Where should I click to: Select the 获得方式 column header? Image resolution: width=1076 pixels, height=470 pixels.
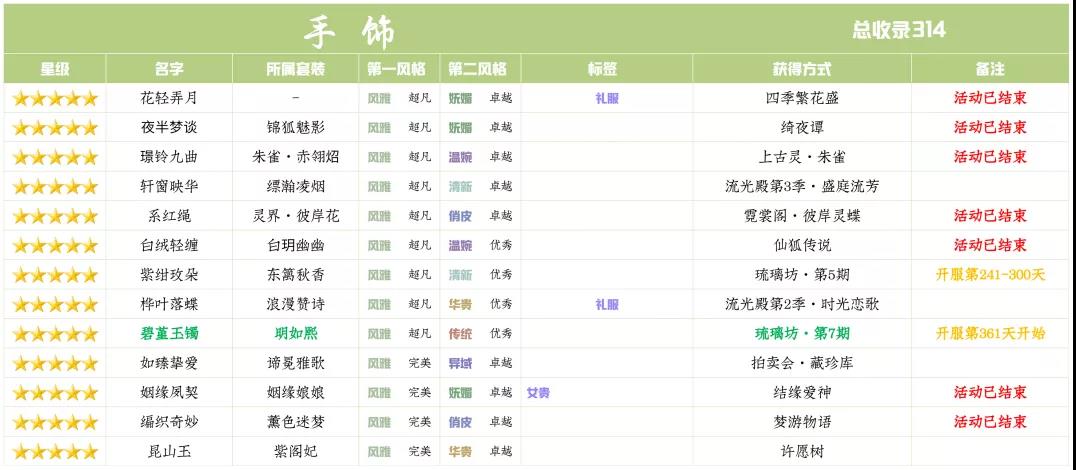802,69
